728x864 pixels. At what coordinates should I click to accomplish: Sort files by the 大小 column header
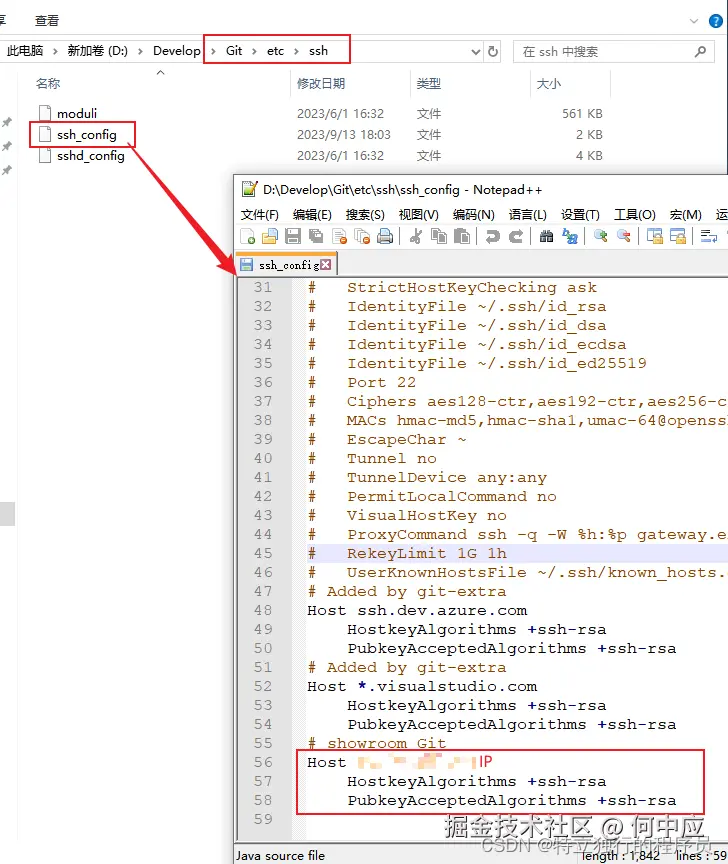click(x=548, y=84)
